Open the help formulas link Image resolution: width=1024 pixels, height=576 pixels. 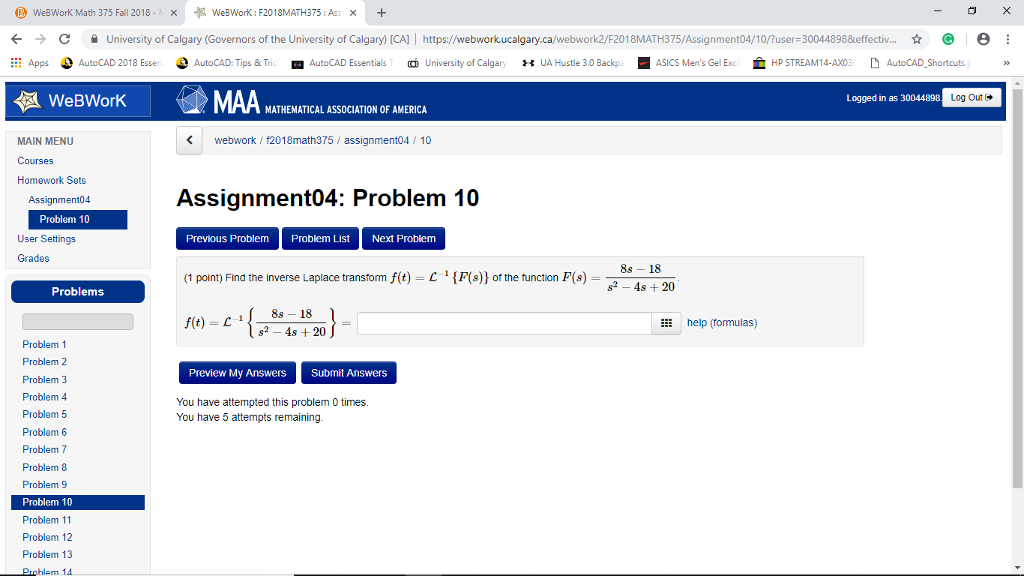(x=722, y=322)
